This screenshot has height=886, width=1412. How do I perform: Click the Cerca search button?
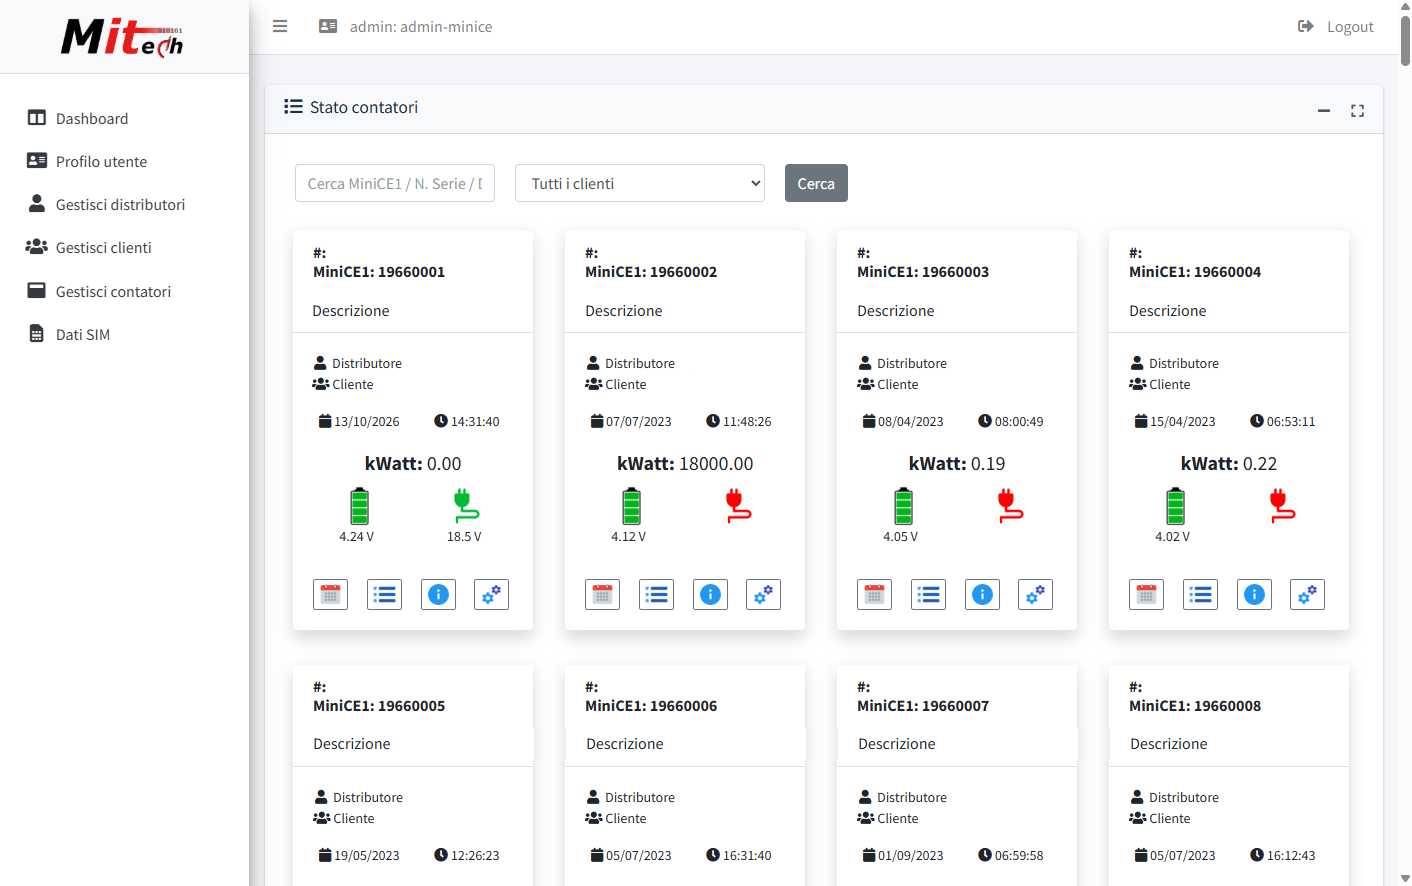(x=816, y=183)
